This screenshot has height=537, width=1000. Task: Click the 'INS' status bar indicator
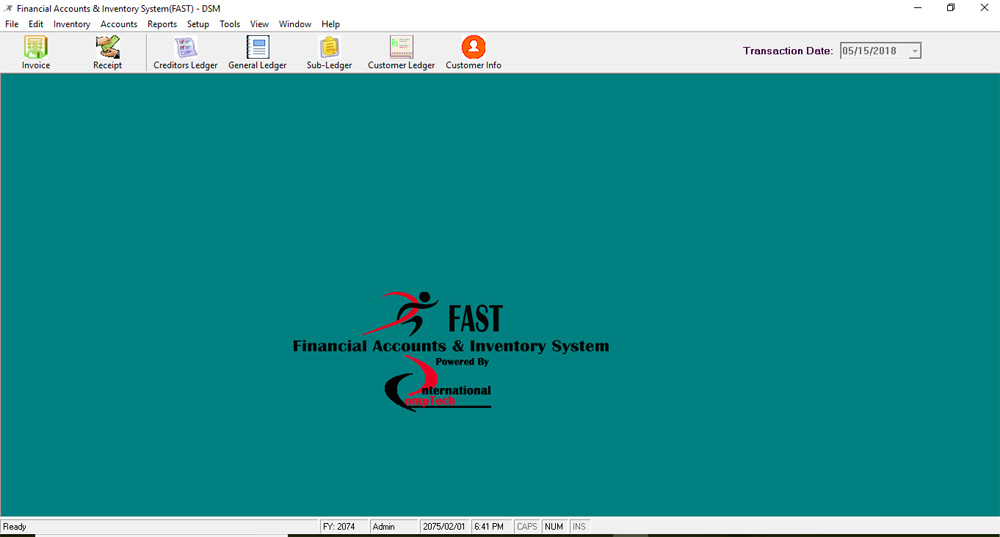pos(579,527)
